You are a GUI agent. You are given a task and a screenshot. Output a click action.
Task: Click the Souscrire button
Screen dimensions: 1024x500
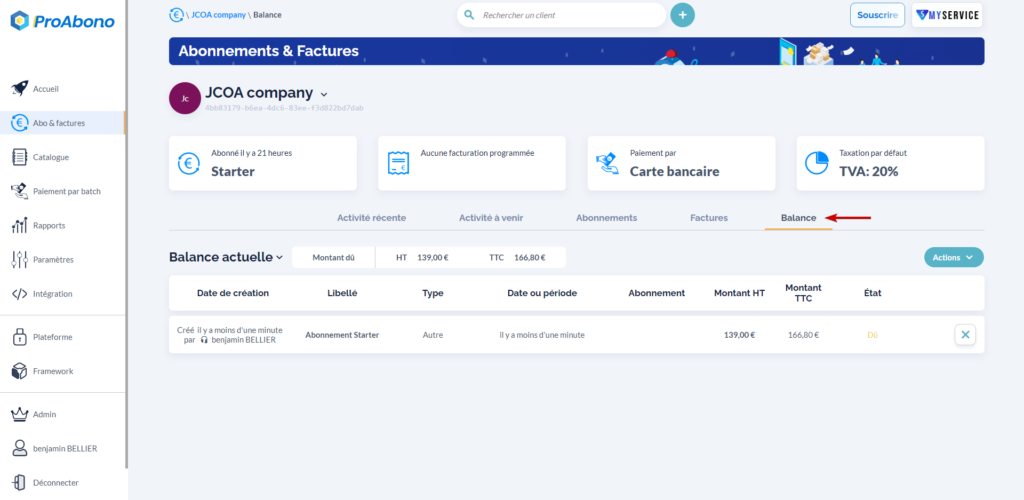click(x=877, y=15)
